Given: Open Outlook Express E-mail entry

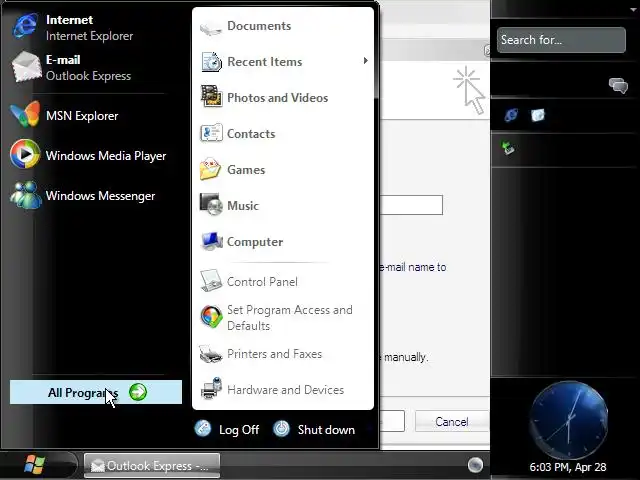Looking at the screenshot, I should pos(72,67).
